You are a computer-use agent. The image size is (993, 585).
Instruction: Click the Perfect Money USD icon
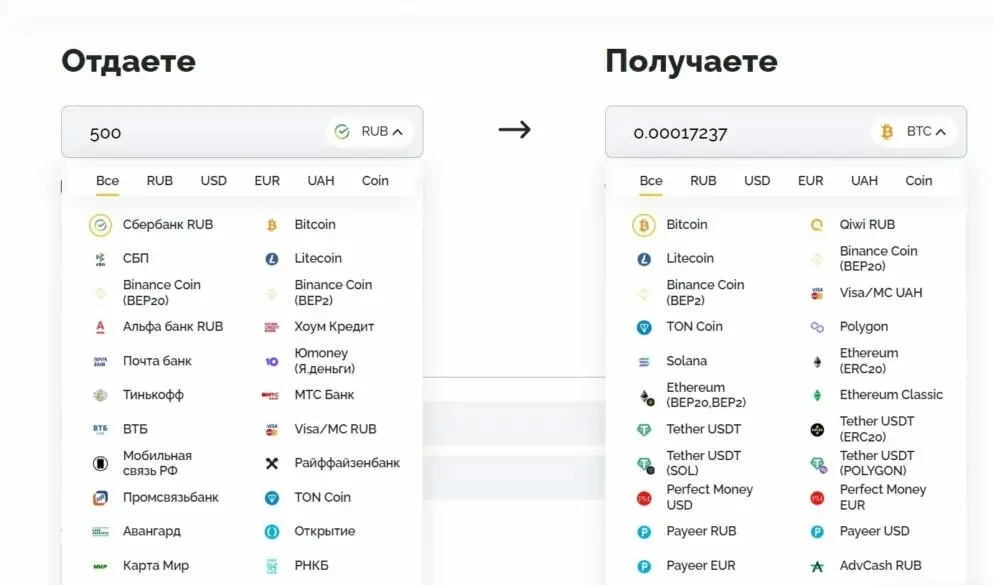click(x=644, y=498)
